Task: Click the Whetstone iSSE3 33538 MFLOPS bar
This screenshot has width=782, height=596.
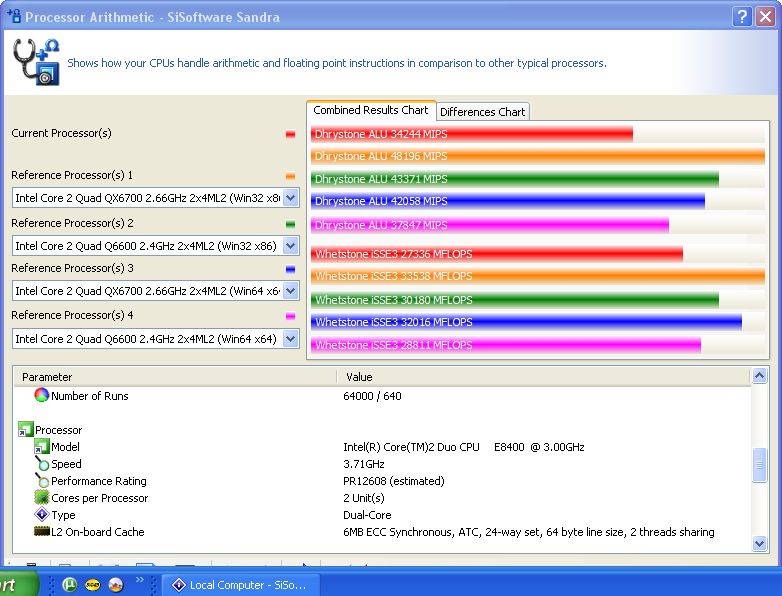Action: pyautogui.click(x=538, y=276)
